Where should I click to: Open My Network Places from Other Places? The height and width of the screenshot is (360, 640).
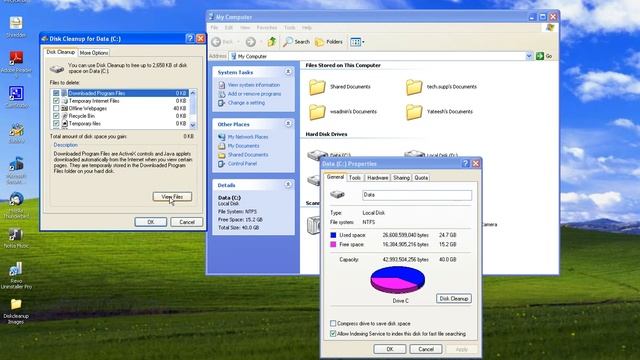[248, 137]
